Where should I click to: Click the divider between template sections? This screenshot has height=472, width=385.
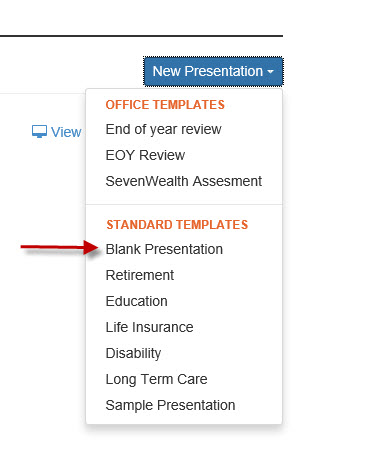(184, 204)
